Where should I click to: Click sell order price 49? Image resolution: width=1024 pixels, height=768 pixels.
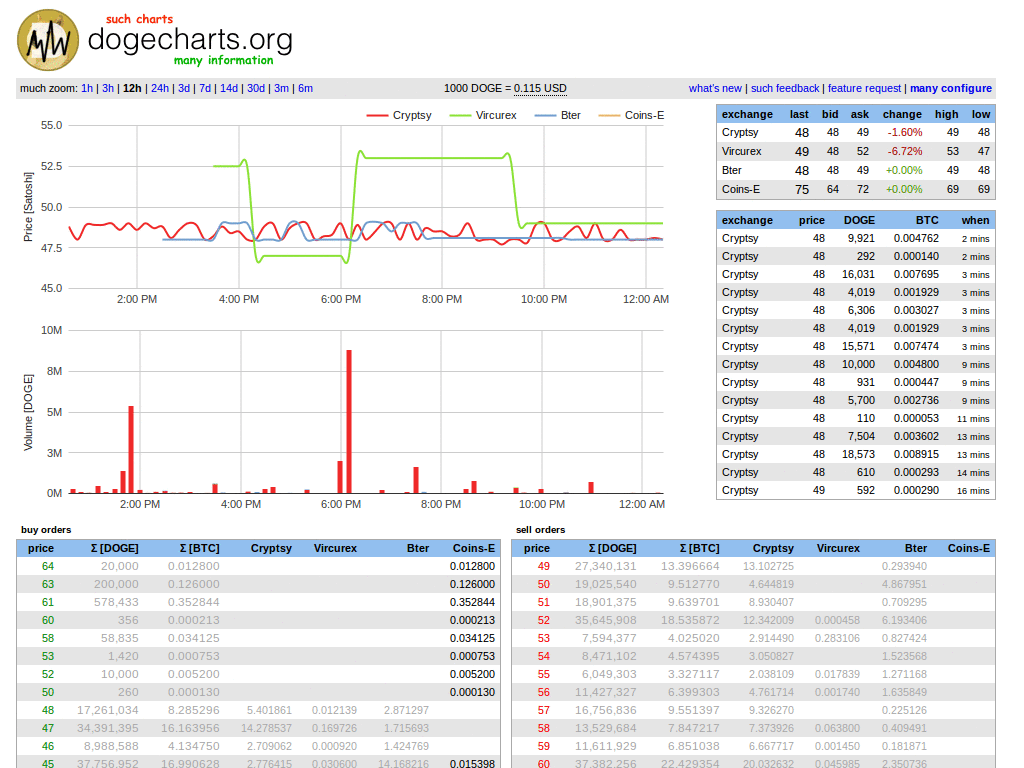(x=543, y=566)
